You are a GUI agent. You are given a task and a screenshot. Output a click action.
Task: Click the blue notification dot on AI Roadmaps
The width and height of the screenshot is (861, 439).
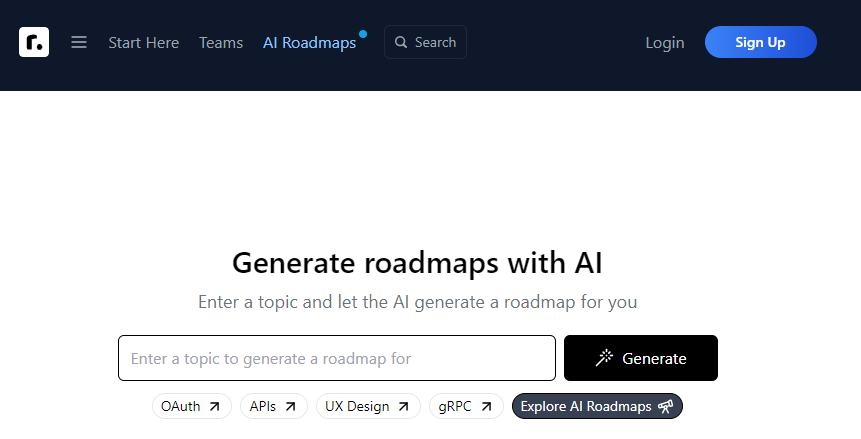click(363, 34)
